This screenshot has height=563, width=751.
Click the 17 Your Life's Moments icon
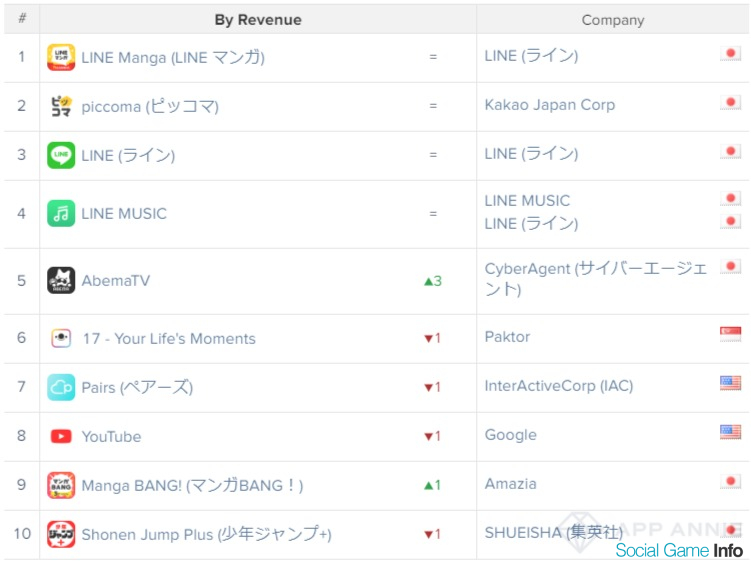click(x=61, y=338)
